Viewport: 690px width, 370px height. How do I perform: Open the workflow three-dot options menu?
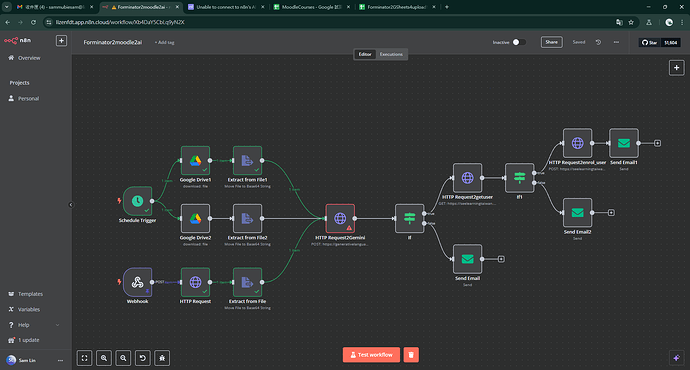click(x=616, y=42)
